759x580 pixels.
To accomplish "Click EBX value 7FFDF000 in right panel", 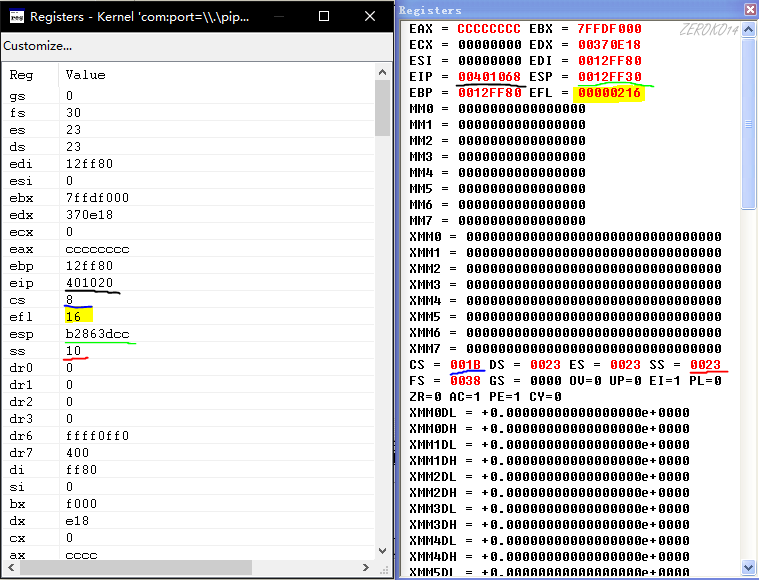I will [x=609, y=29].
